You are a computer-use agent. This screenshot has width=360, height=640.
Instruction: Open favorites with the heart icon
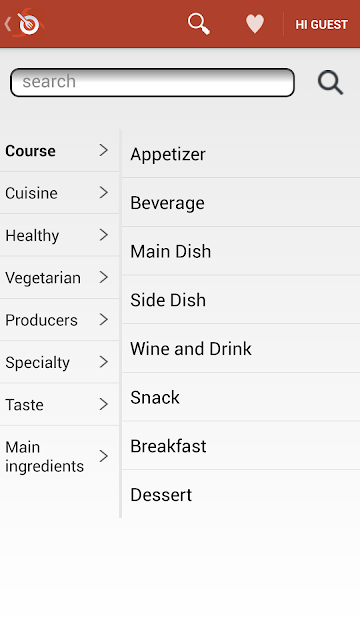255,24
